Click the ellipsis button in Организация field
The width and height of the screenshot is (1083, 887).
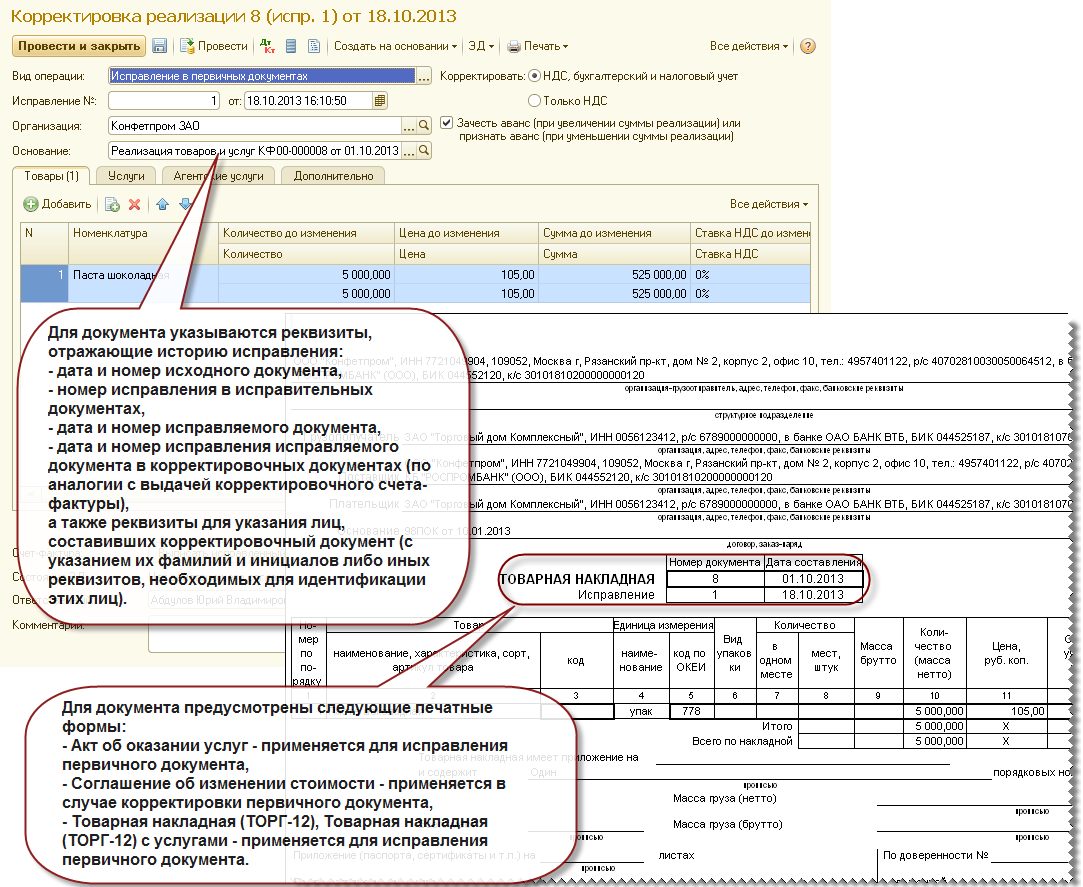[410, 126]
